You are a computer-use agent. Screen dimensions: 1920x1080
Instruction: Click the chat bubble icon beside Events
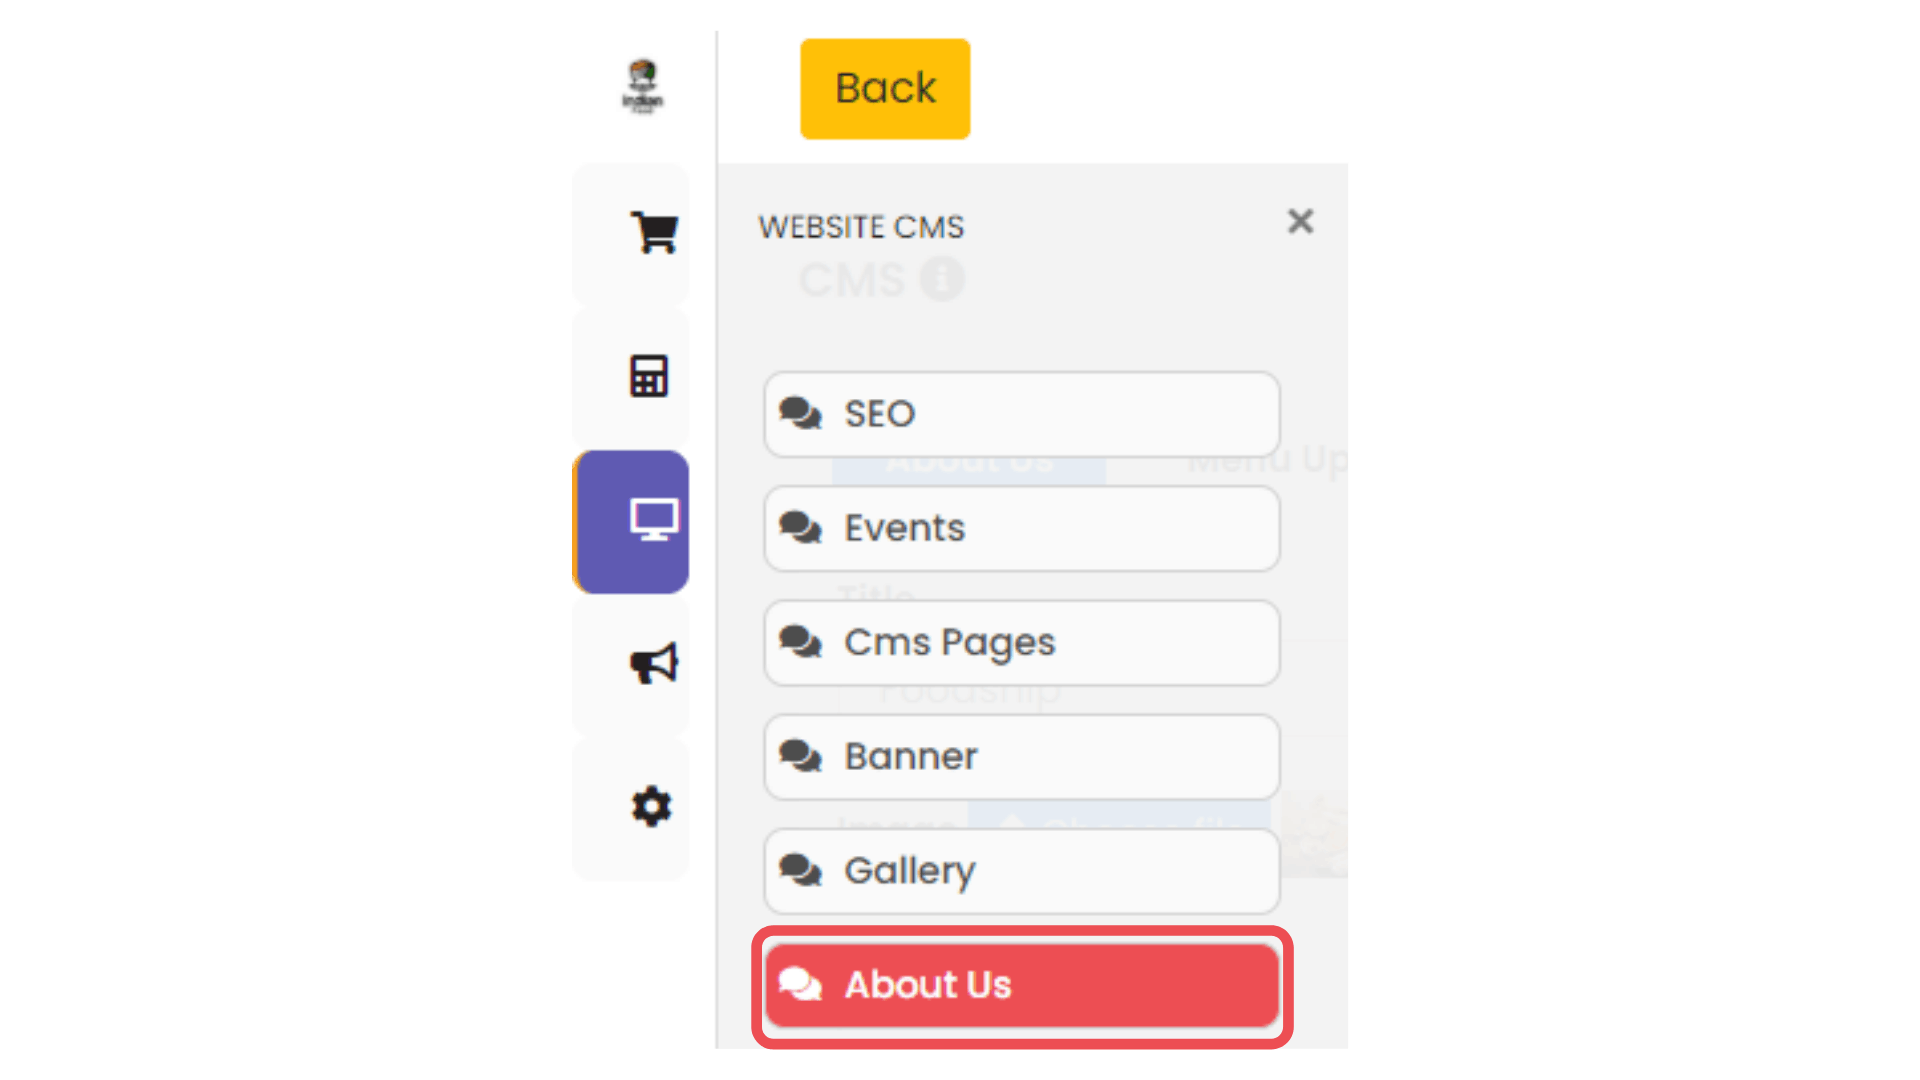(x=801, y=527)
